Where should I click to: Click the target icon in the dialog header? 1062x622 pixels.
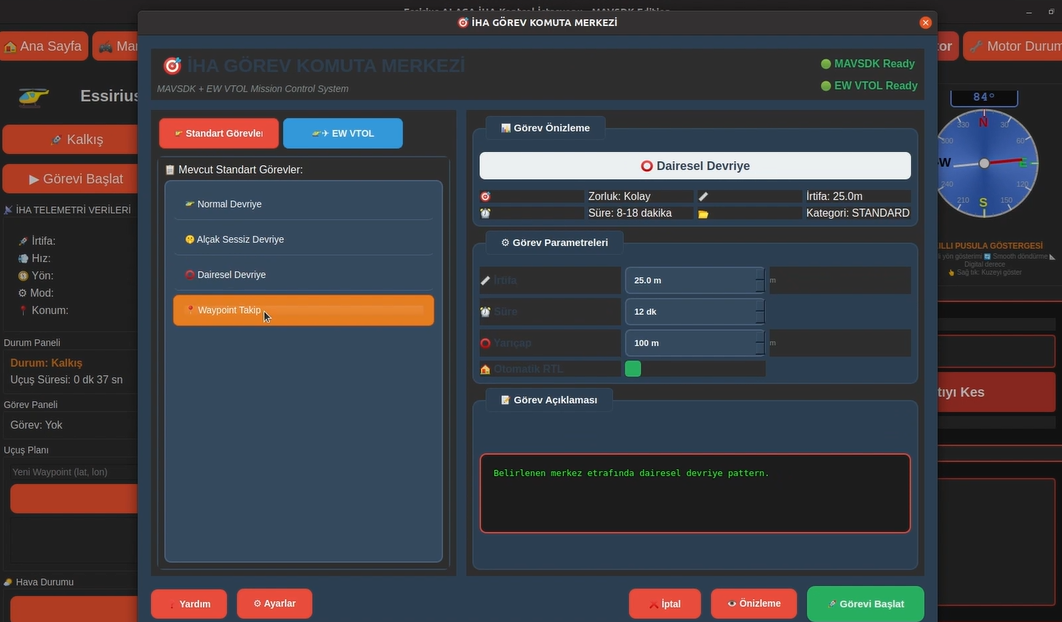click(x=172, y=66)
